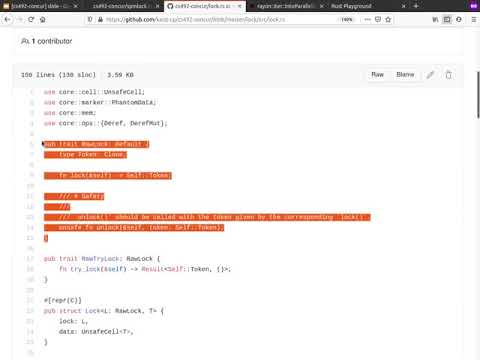Reload the current page

point(31,20)
